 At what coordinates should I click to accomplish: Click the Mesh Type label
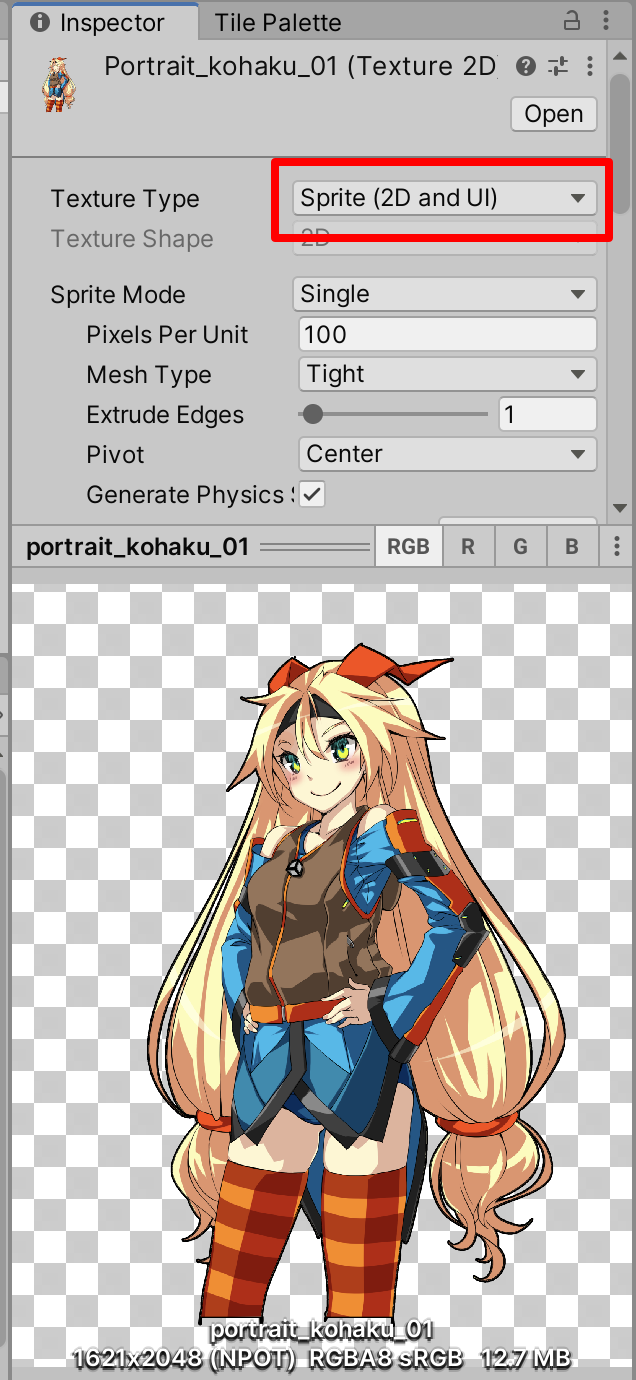tap(149, 375)
